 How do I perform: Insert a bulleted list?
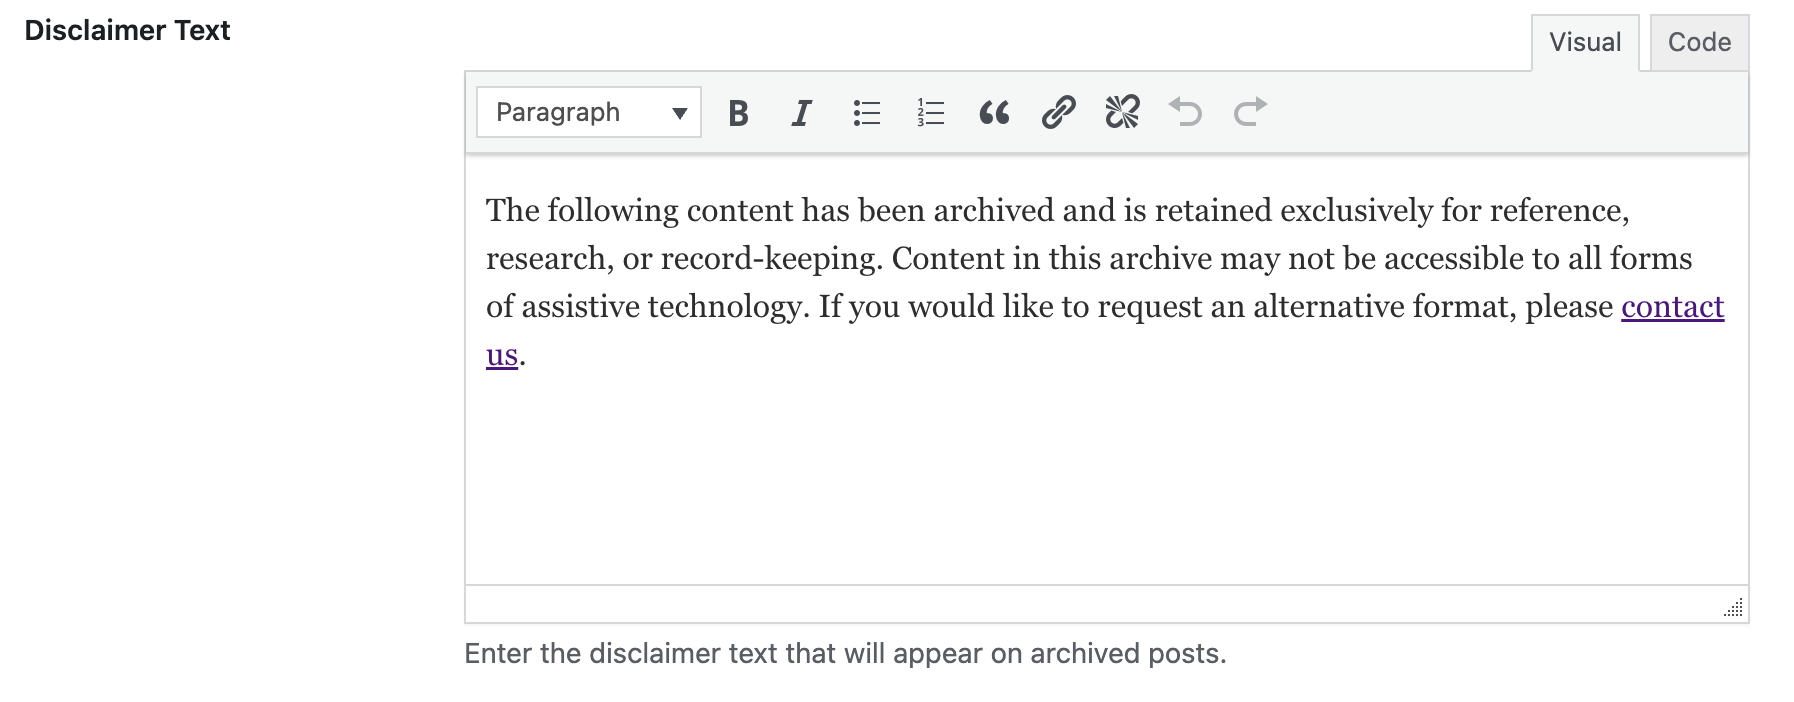click(865, 113)
